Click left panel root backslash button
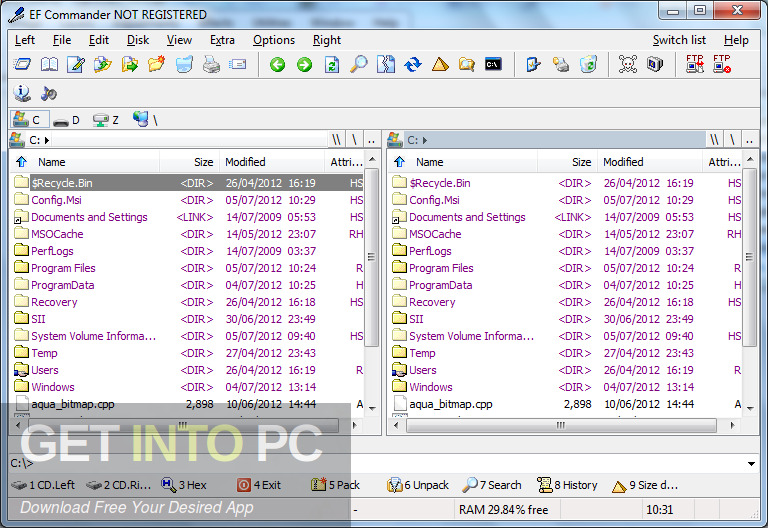This screenshot has width=768, height=528. [354, 140]
